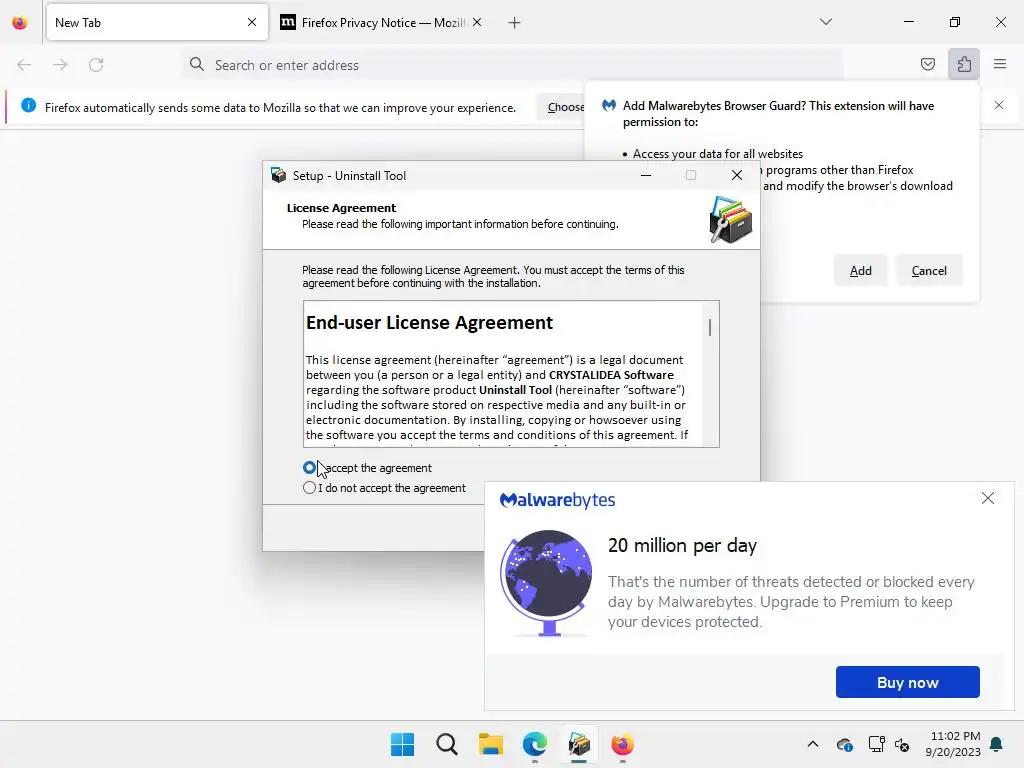The width and height of the screenshot is (1024, 768).
Task: Open the Extensions puzzle icon
Action: [x=964, y=64]
